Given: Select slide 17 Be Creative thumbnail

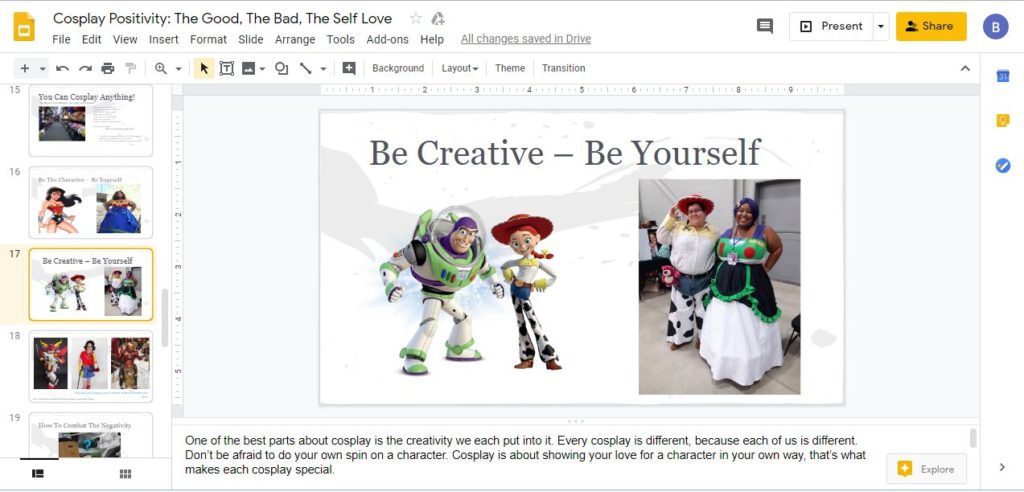Looking at the screenshot, I should pyautogui.click(x=91, y=284).
